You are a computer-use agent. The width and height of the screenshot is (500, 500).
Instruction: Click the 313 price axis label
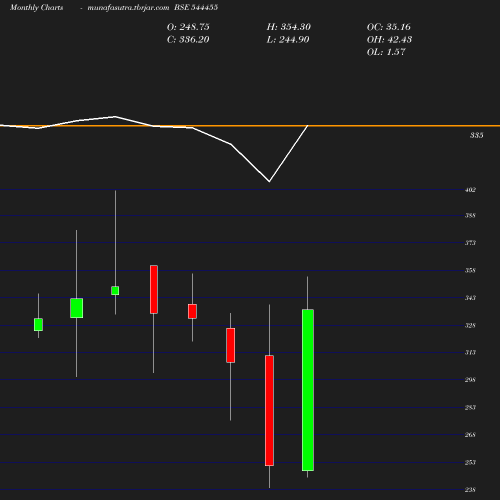[470, 352]
